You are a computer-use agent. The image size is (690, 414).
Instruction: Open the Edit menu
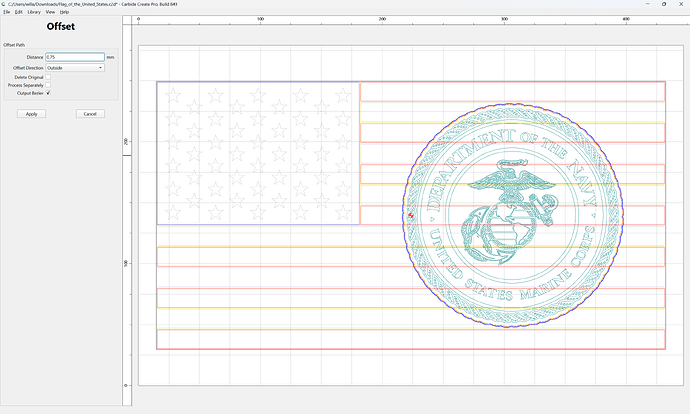coord(18,12)
